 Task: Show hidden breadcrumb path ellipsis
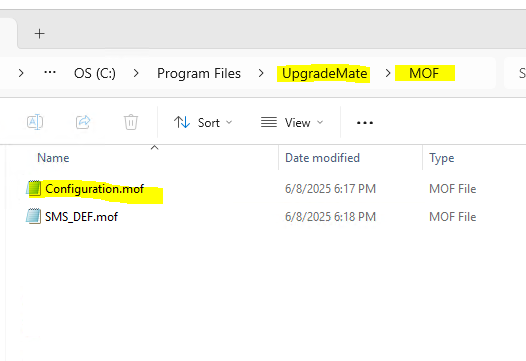[x=50, y=72]
